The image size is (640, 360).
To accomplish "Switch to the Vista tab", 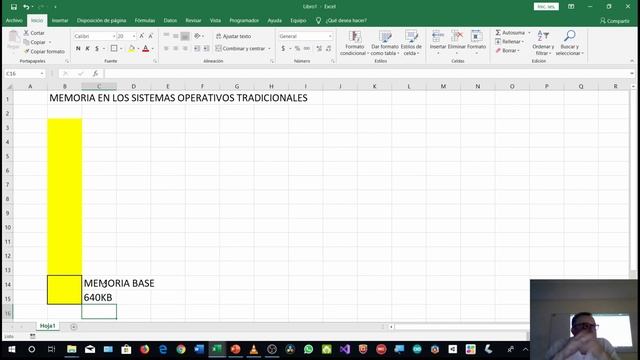I will point(215,20).
